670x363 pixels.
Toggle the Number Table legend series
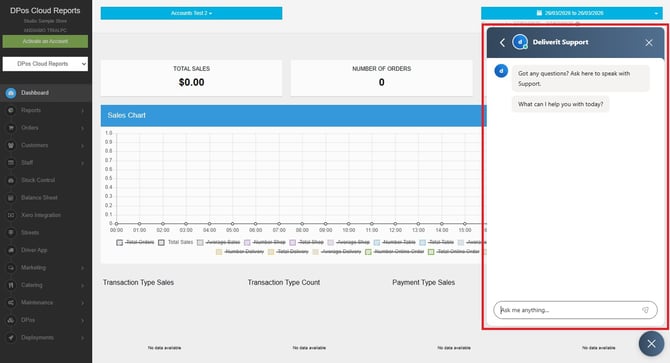coord(394,242)
